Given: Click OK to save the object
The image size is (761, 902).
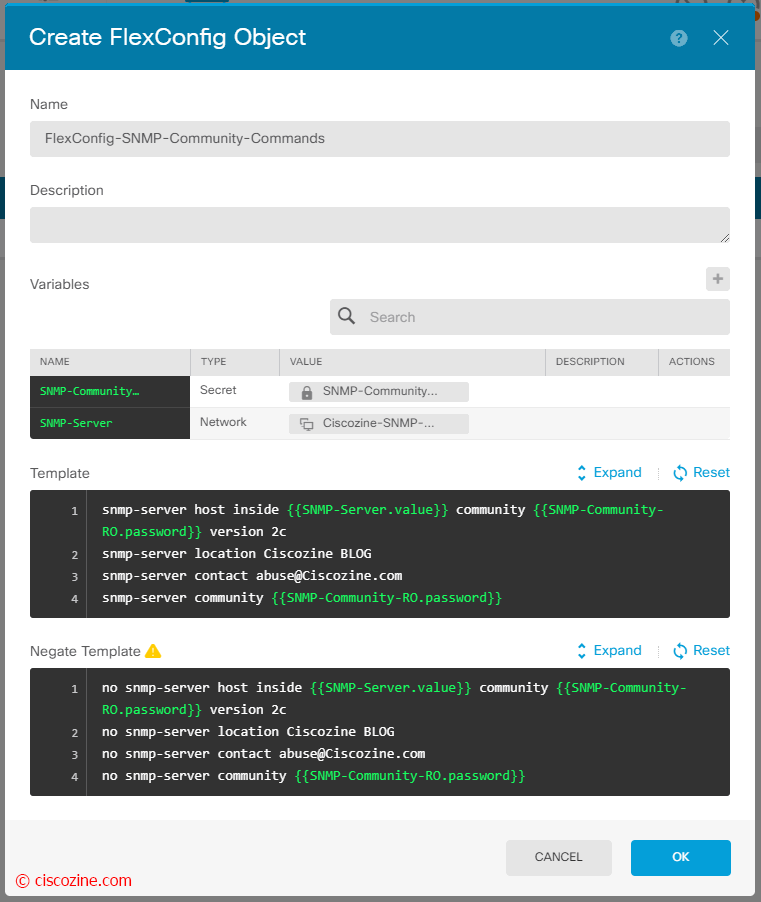Looking at the screenshot, I should [680, 858].
